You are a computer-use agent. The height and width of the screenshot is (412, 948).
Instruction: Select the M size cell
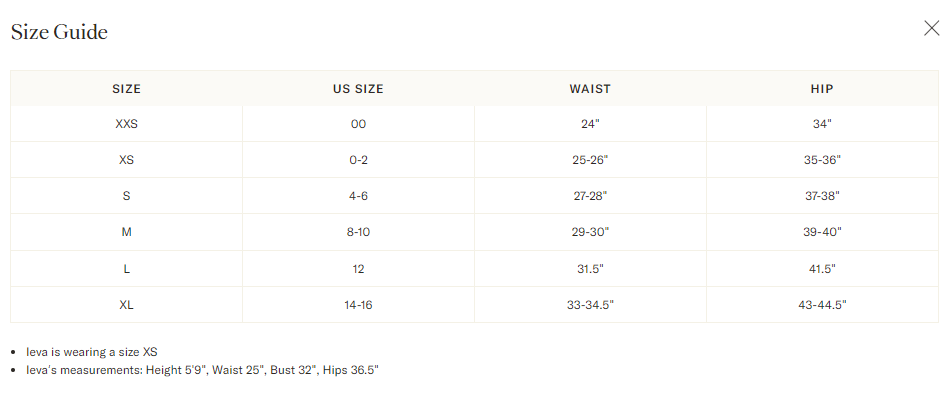[126, 232]
